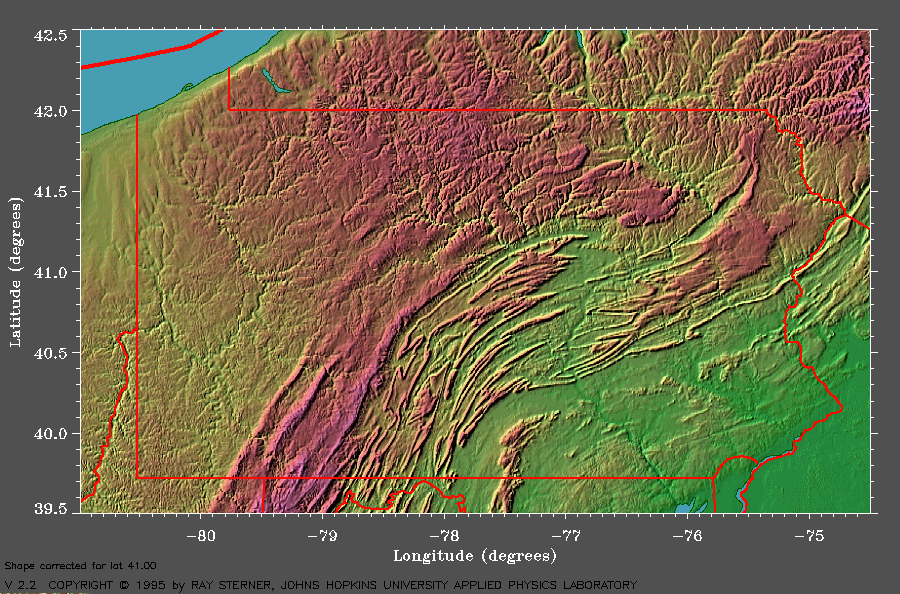Click the -80 longitude tick label
This screenshot has width=900, height=594.
[x=201, y=535]
